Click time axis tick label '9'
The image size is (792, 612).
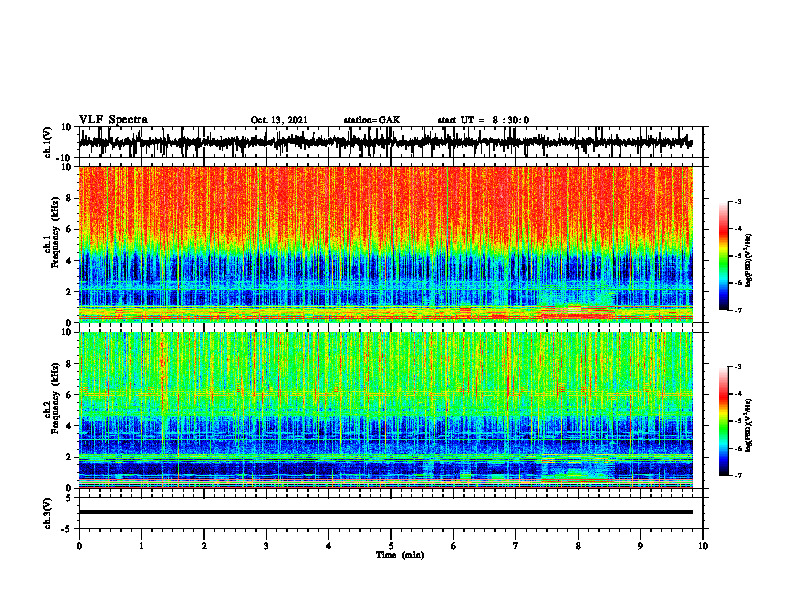point(640,546)
